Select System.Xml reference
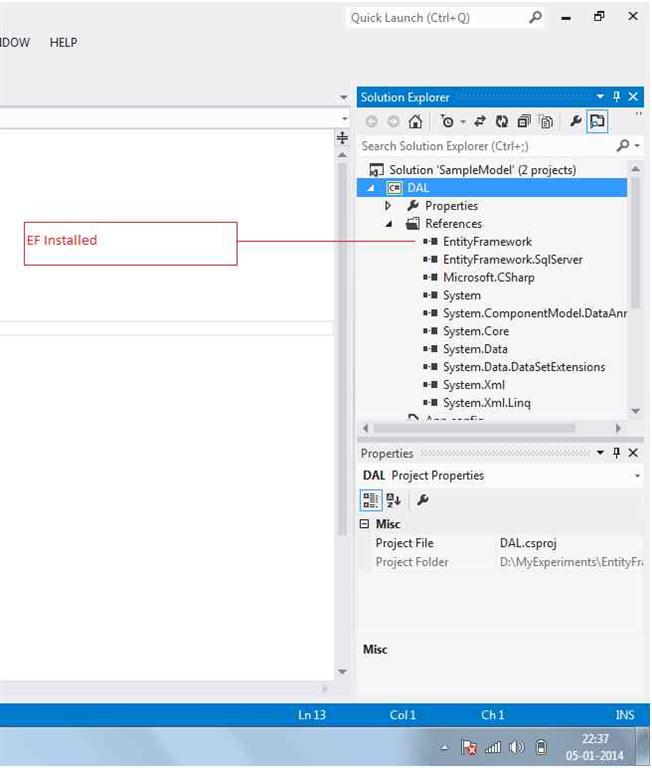Screen dimensions: 652x768 (x=474, y=385)
